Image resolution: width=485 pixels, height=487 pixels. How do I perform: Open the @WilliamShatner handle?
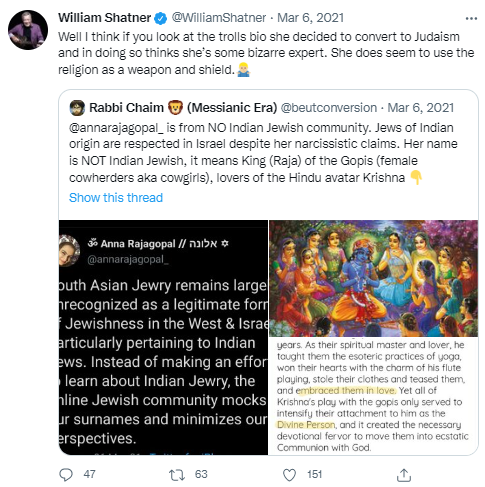tap(219, 18)
